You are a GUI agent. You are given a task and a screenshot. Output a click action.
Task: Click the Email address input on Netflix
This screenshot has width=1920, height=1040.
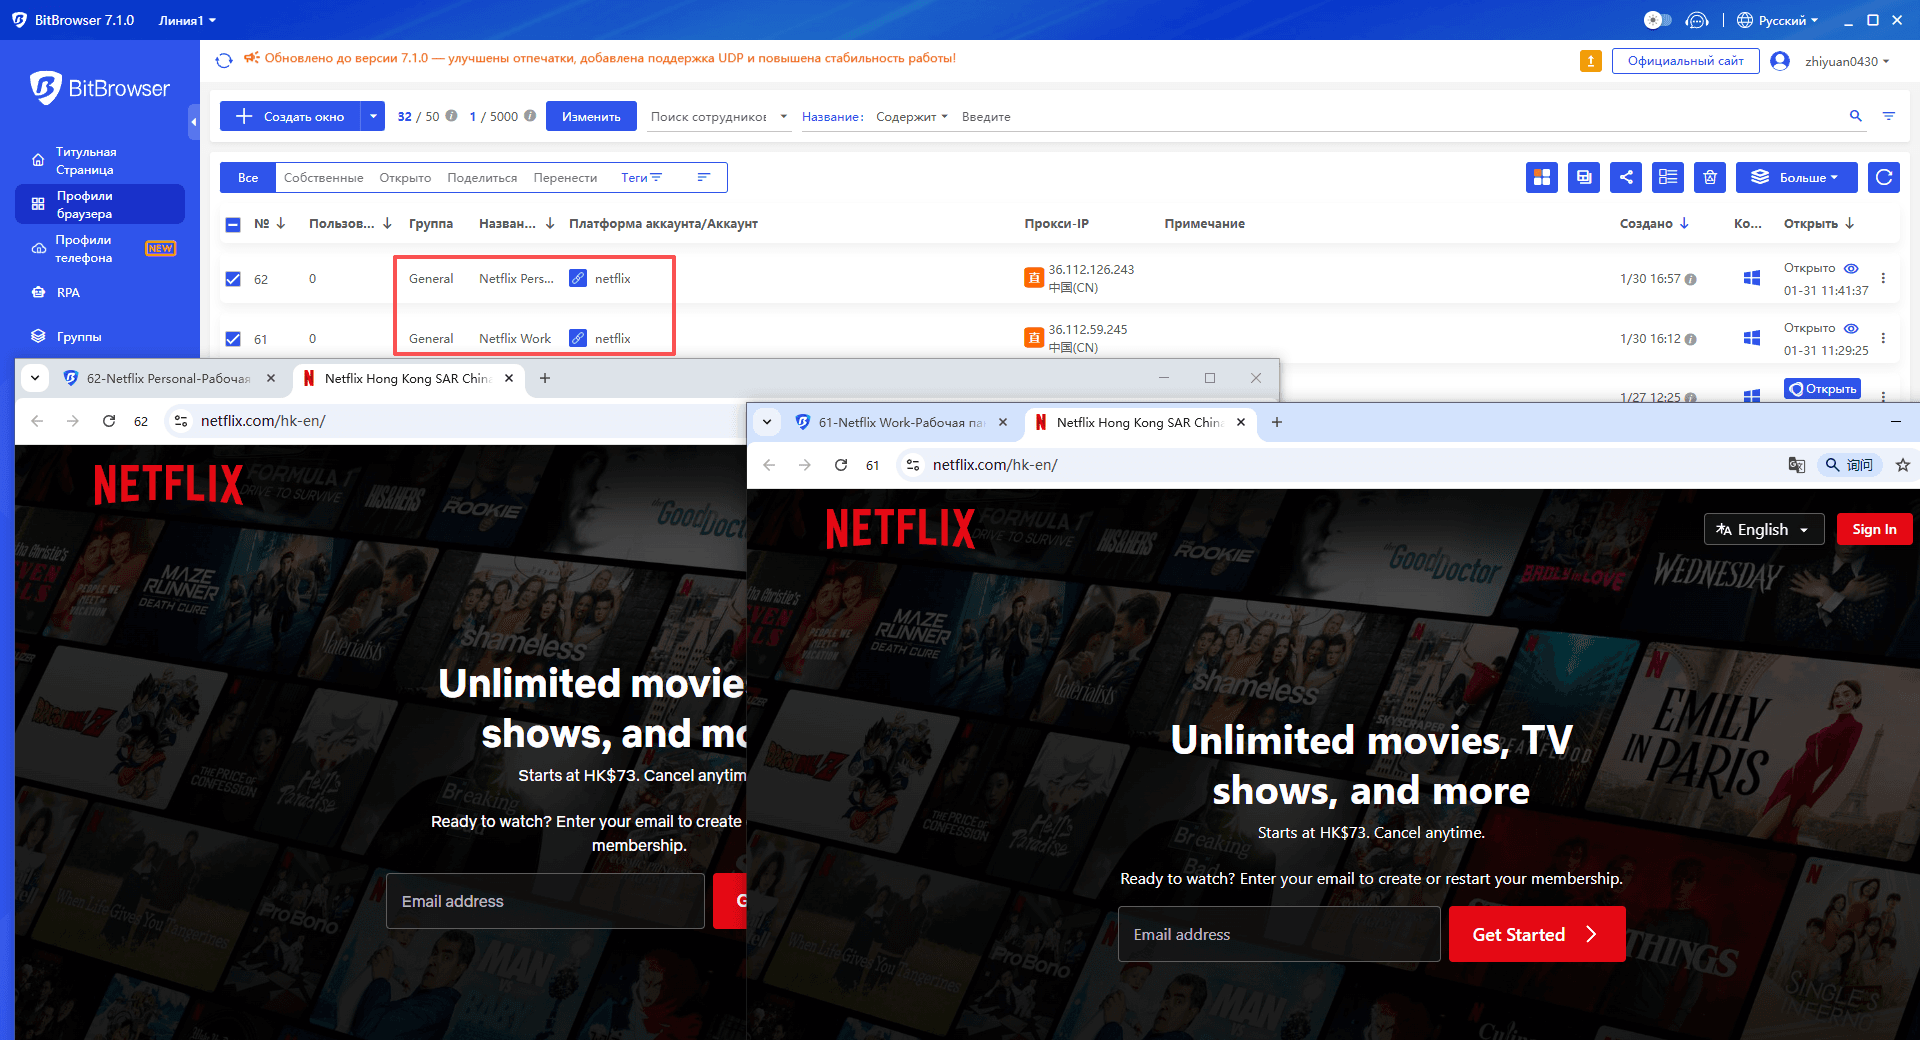click(1278, 934)
